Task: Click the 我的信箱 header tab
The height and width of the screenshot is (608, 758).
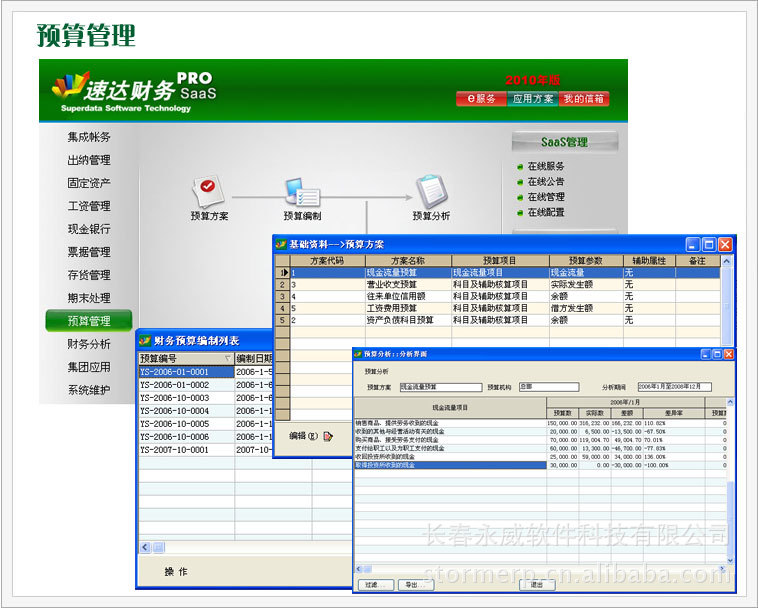Action: coord(584,99)
